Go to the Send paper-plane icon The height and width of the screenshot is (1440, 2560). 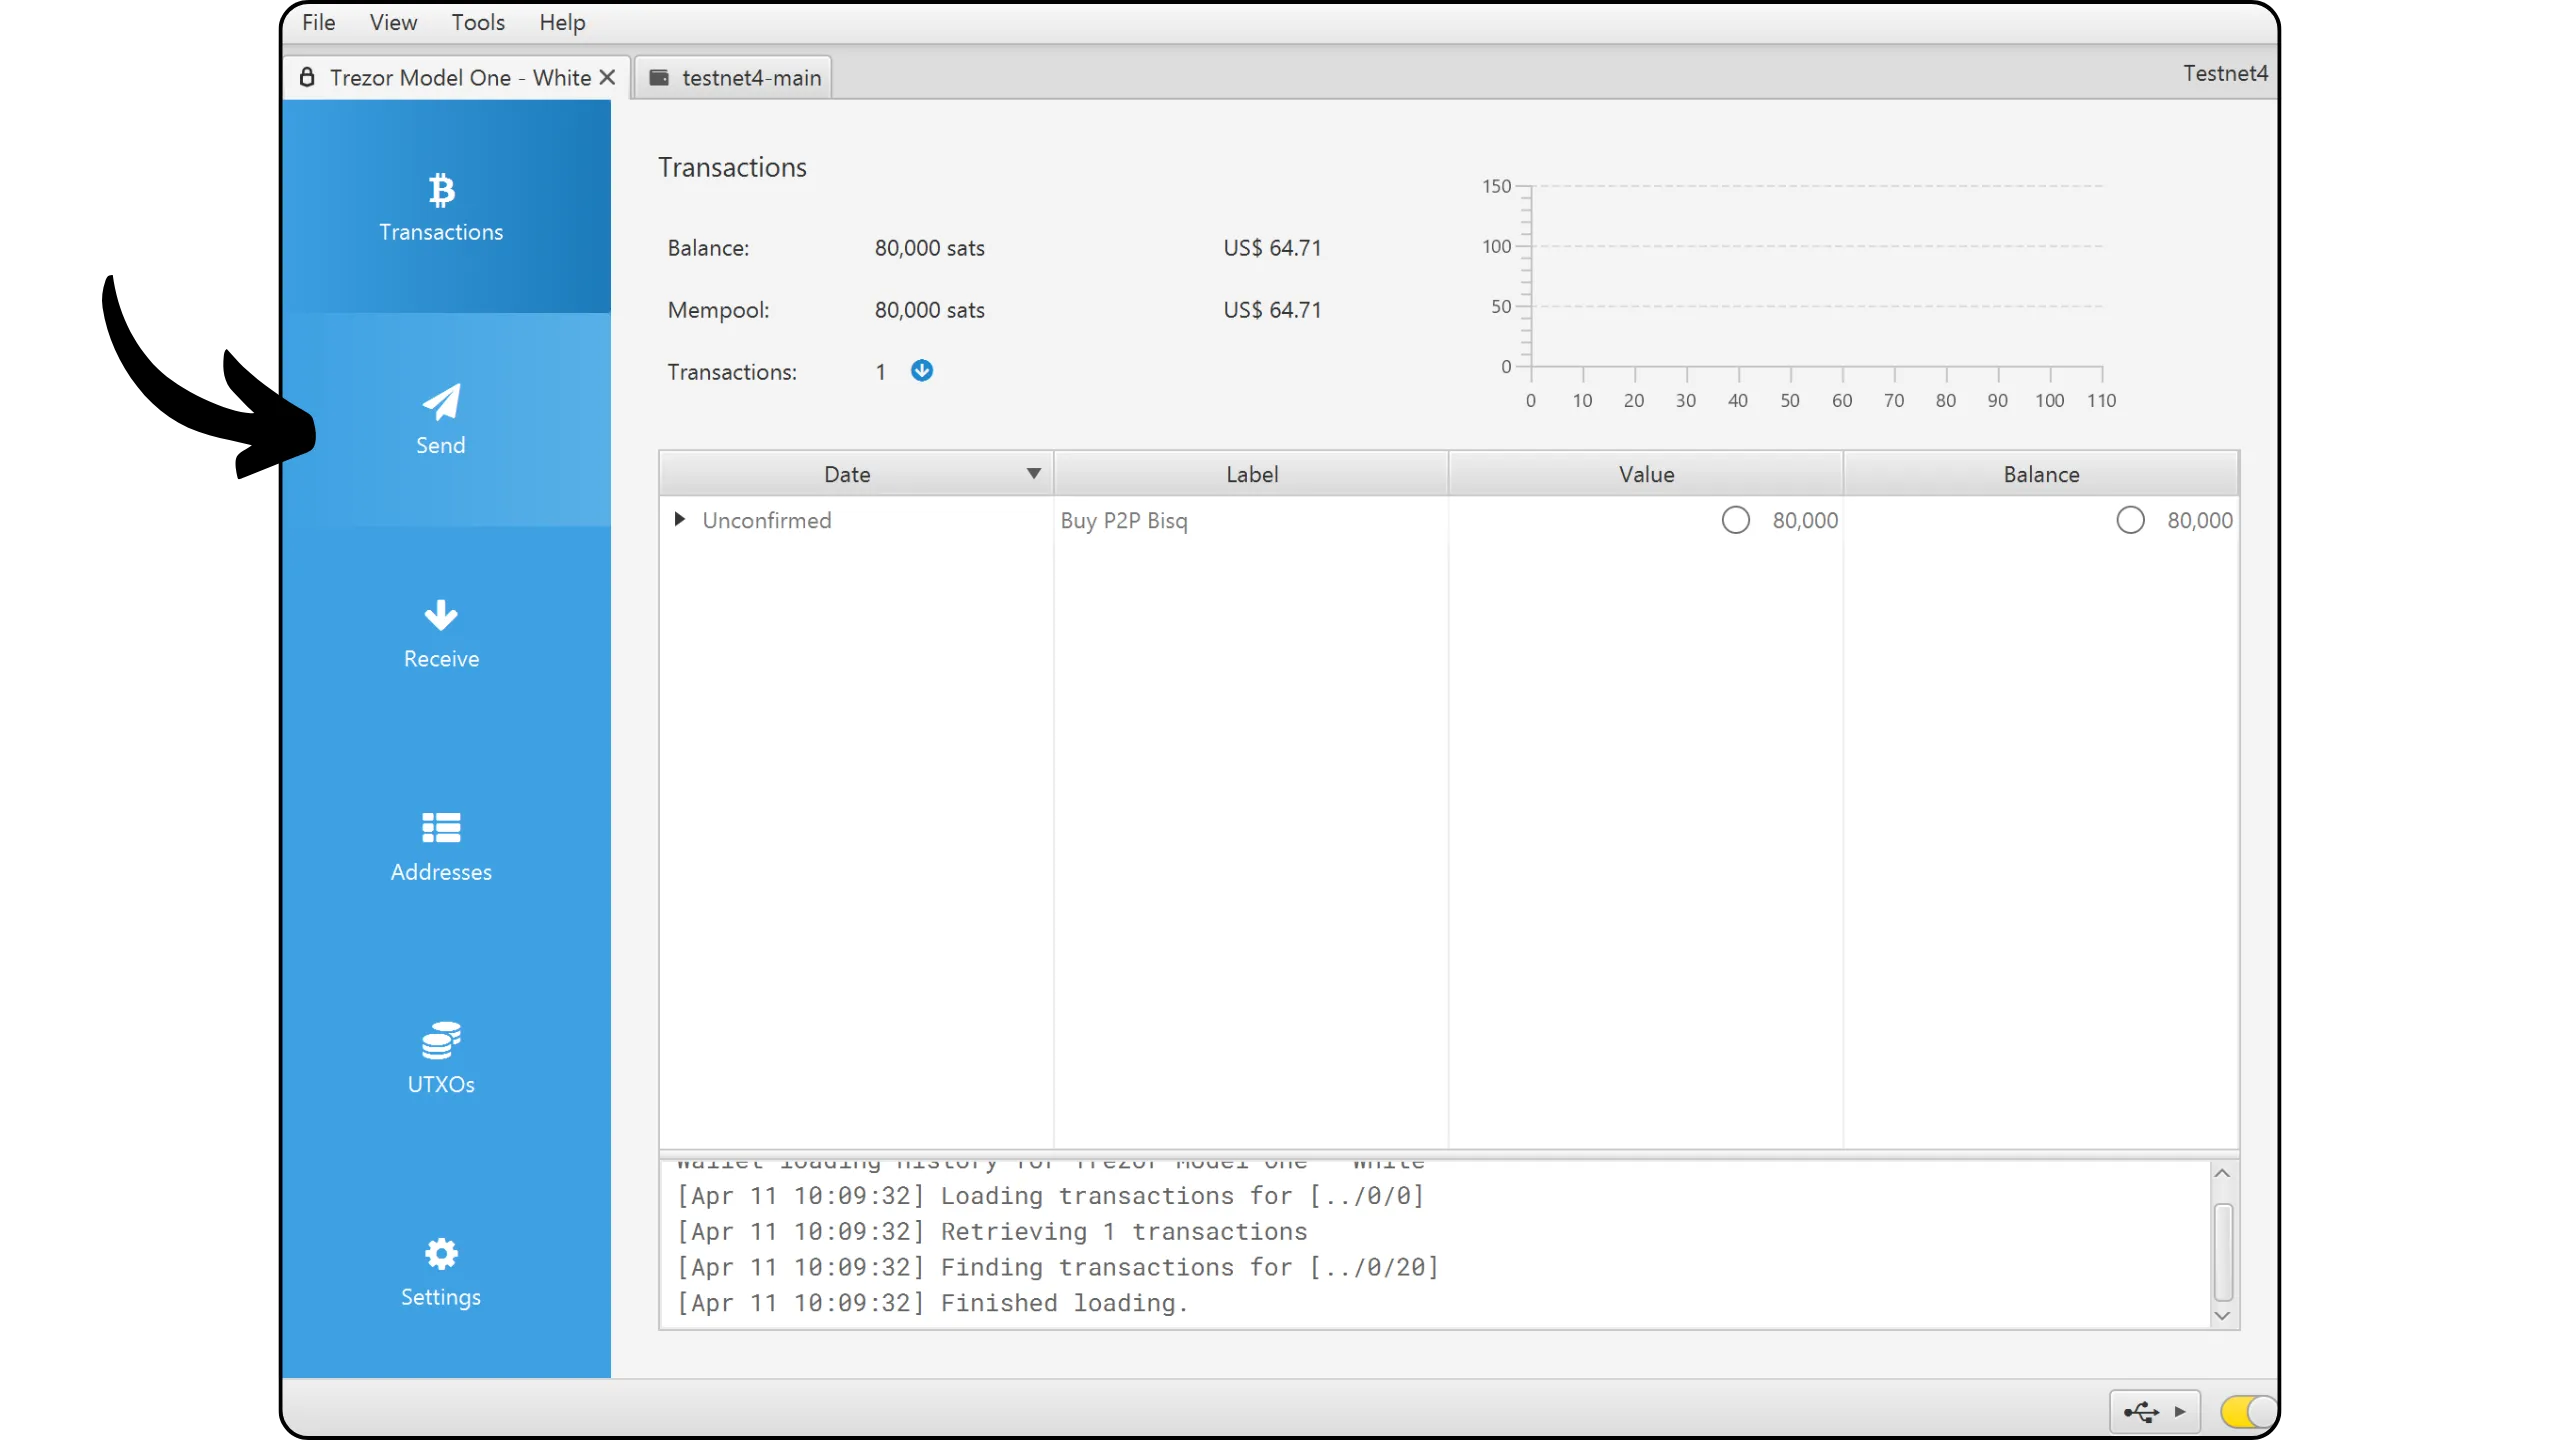click(x=441, y=402)
